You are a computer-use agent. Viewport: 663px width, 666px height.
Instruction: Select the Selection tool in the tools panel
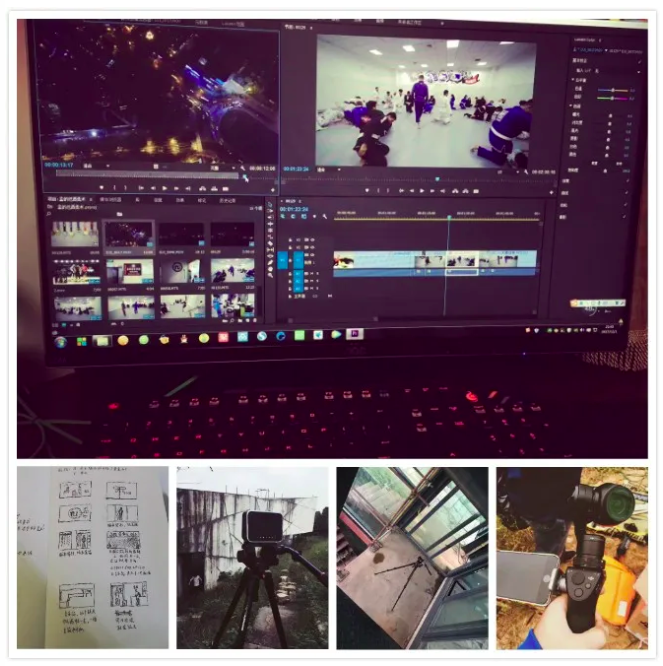270,204
